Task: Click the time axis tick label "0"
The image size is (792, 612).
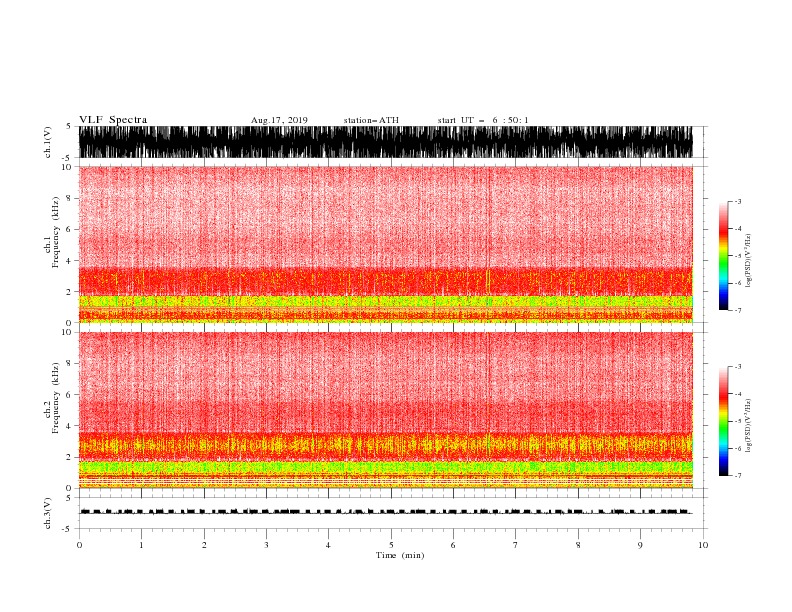Action: pos(79,545)
